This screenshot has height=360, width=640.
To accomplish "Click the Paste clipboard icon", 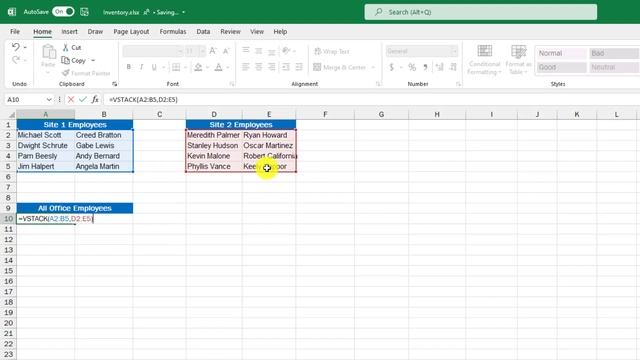I will click(49, 52).
